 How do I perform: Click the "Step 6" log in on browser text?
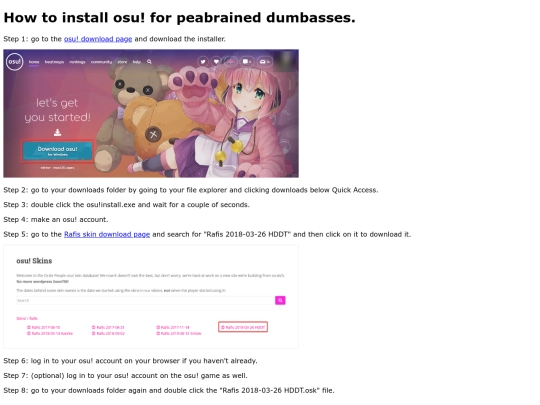[131, 361]
